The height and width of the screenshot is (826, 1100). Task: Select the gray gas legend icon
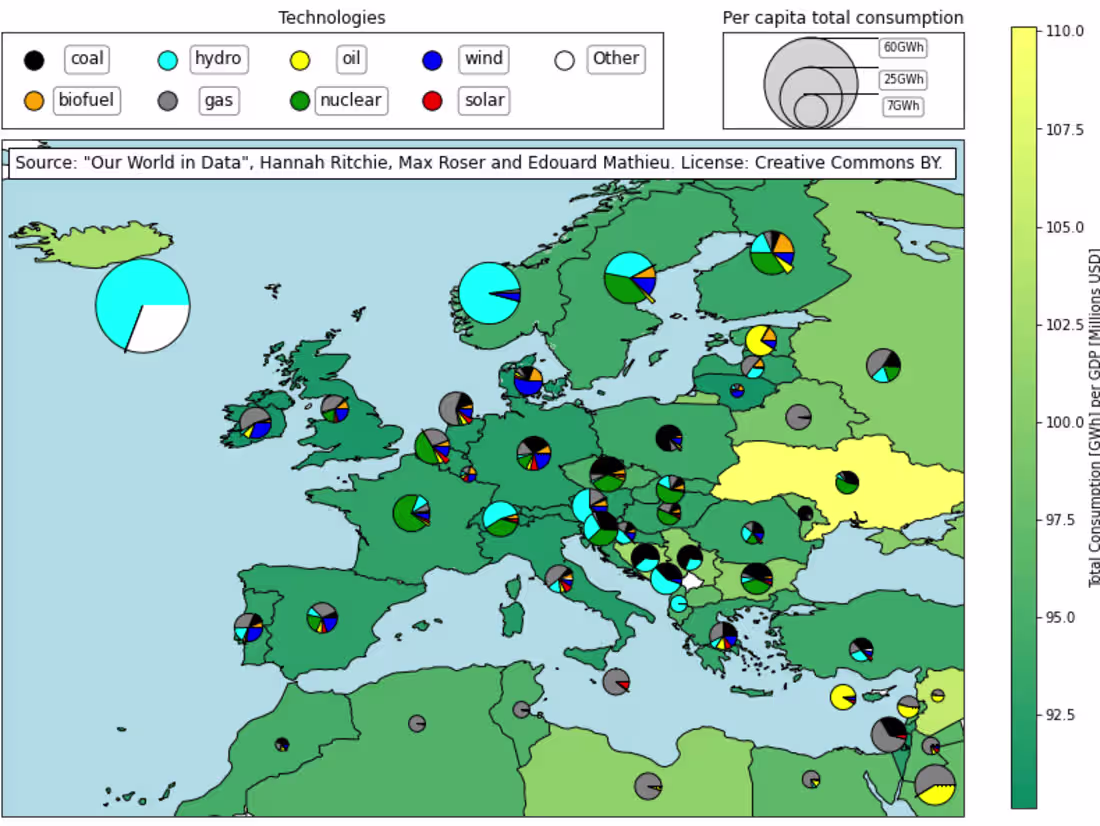(167, 100)
